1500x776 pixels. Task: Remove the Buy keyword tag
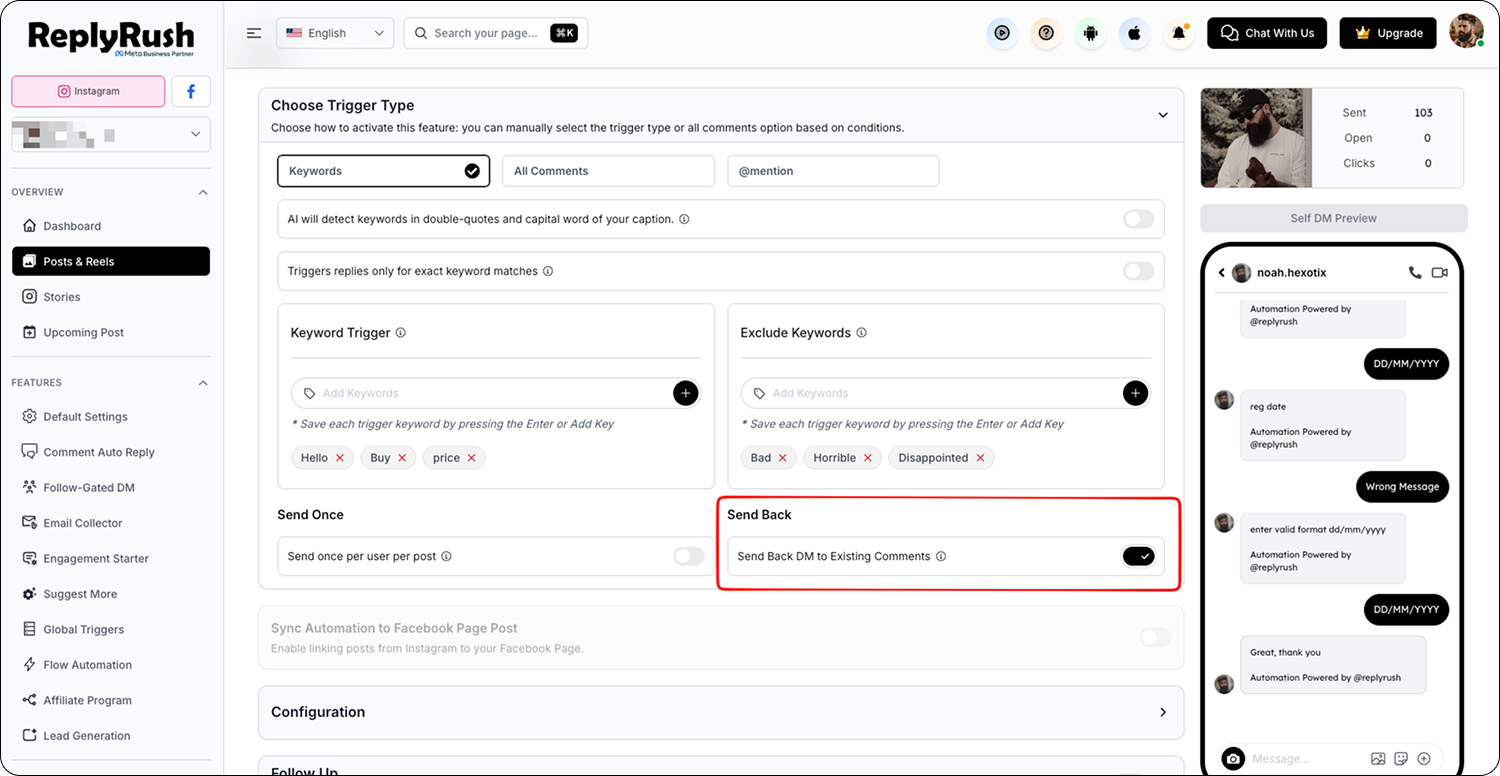click(x=402, y=458)
